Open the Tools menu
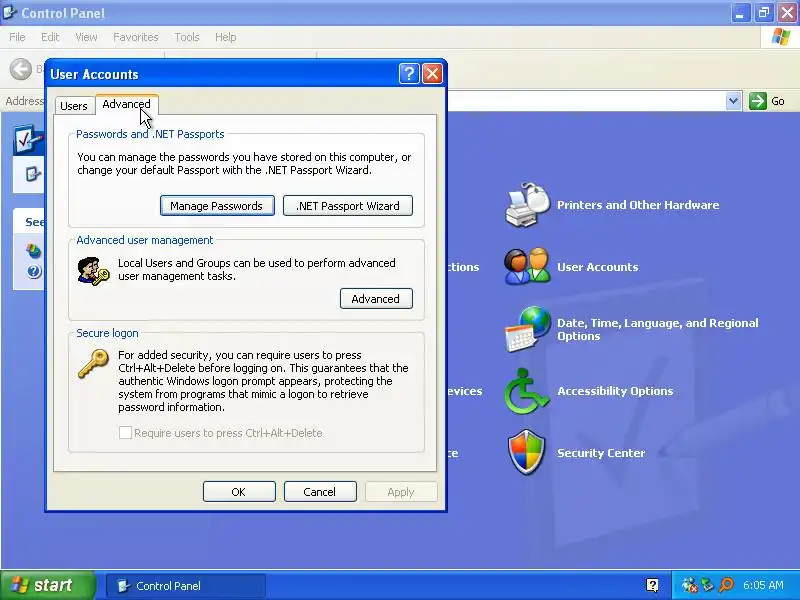 click(x=187, y=37)
